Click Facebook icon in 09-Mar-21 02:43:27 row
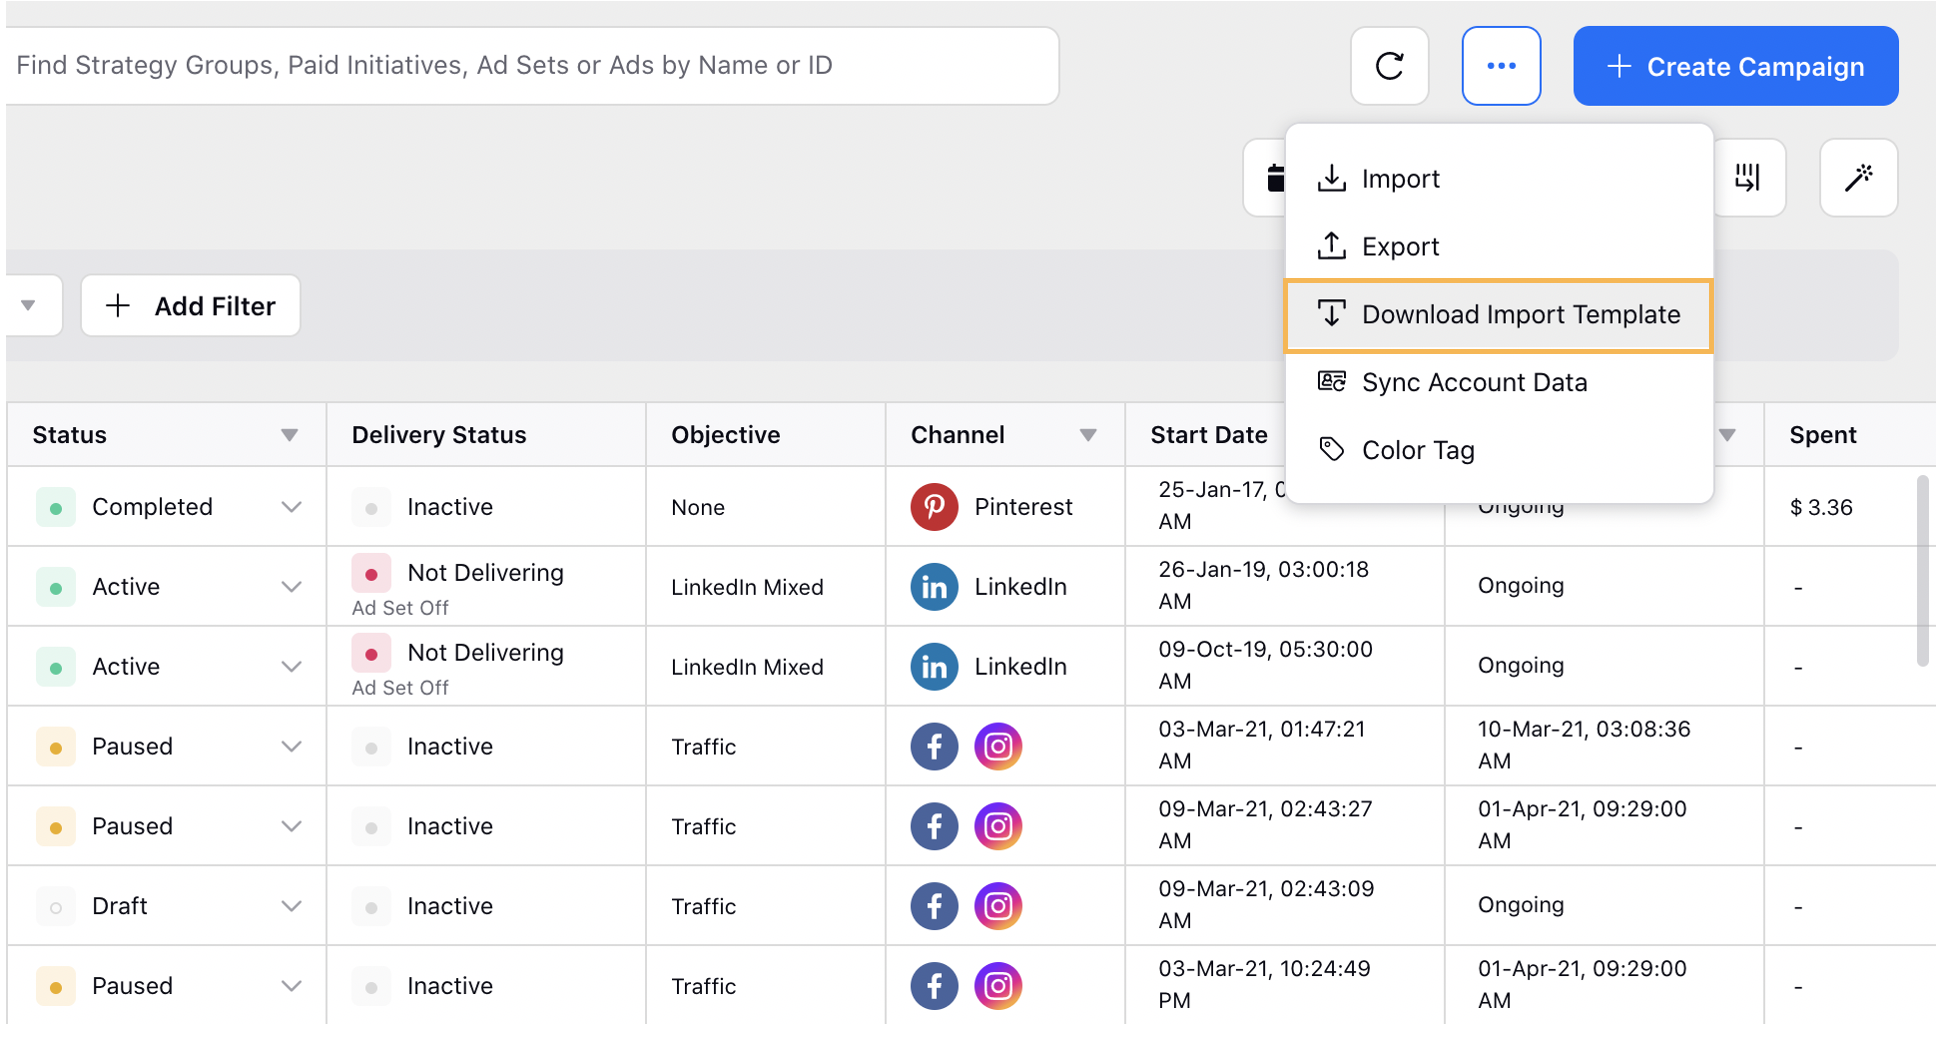 pos(934,827)
